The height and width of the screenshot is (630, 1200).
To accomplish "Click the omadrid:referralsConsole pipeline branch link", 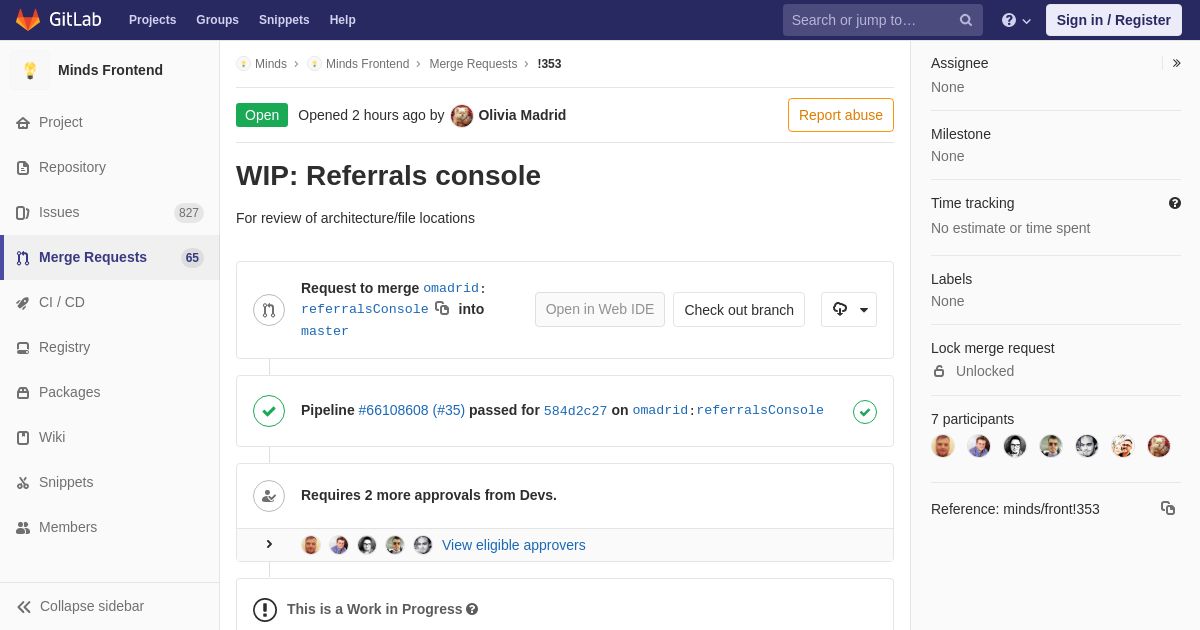I will (728, 411).
